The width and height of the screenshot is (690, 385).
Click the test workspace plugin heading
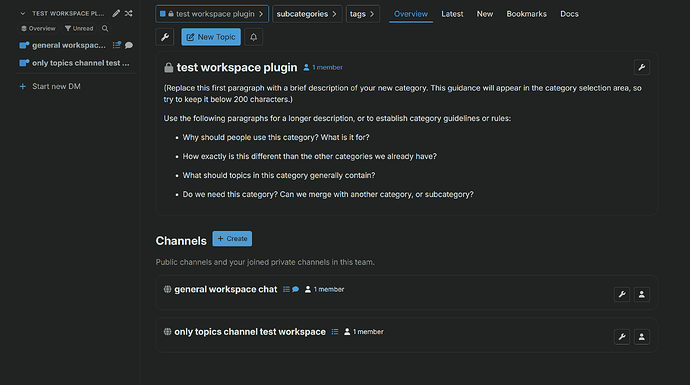(237, 67)
